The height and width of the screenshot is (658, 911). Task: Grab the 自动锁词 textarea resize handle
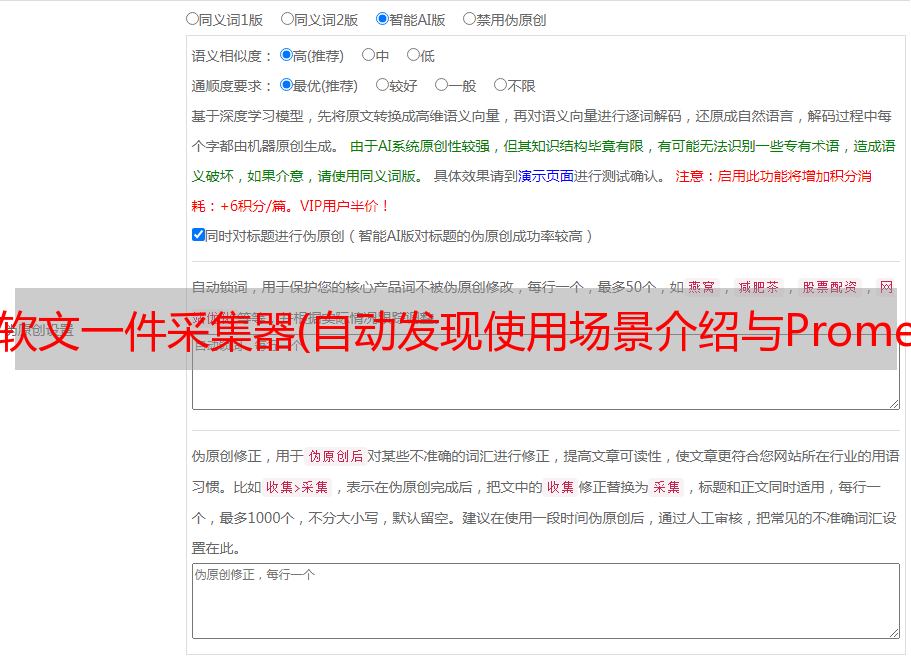coord(894,404)
